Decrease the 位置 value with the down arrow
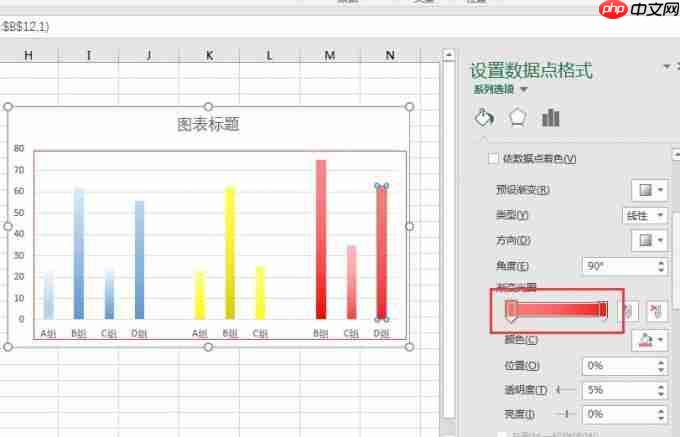This screenshot has width=680, height=437. (x=661, y=371)
